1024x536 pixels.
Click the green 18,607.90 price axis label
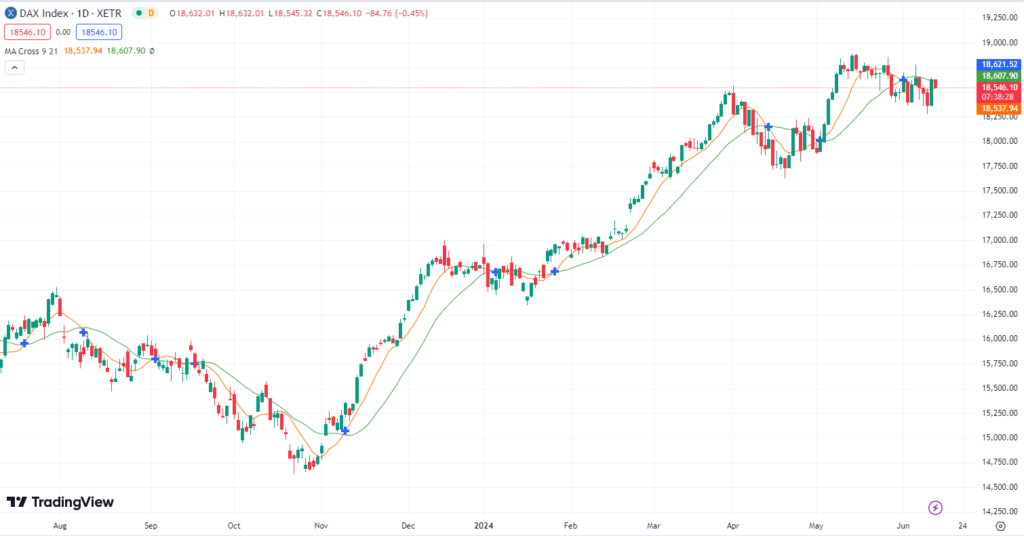click(x=999, y=76)
